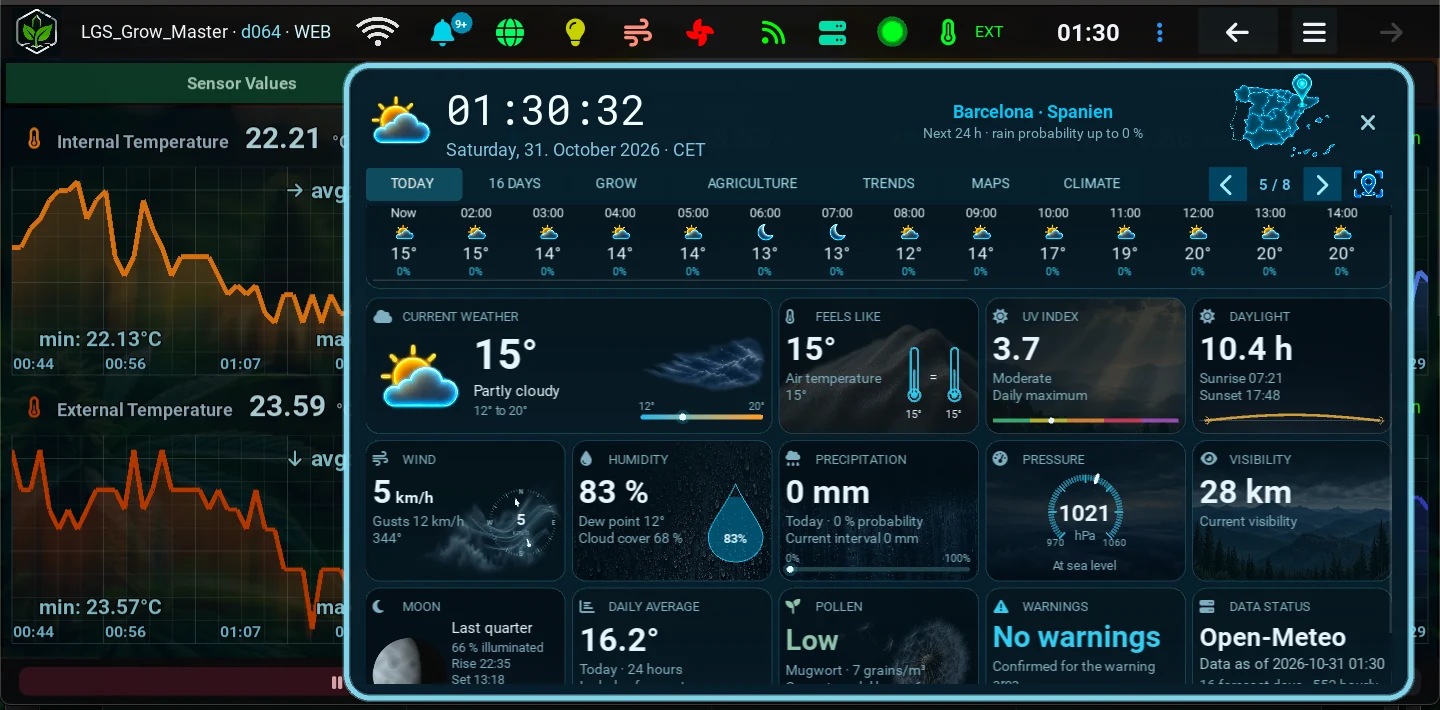Open the MAPS tab
The height and width of the screenshot is (710, 1440).
[x=990, y=183]
